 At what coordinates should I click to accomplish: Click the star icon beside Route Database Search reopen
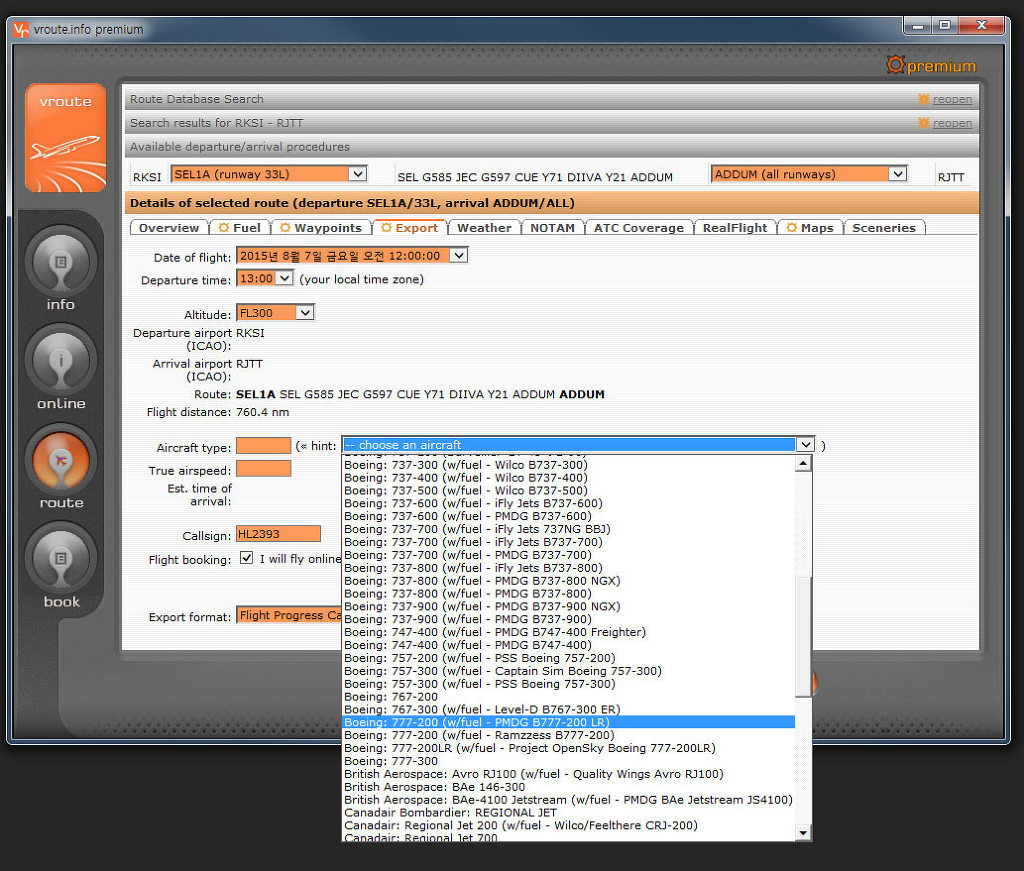click(923, 99)
